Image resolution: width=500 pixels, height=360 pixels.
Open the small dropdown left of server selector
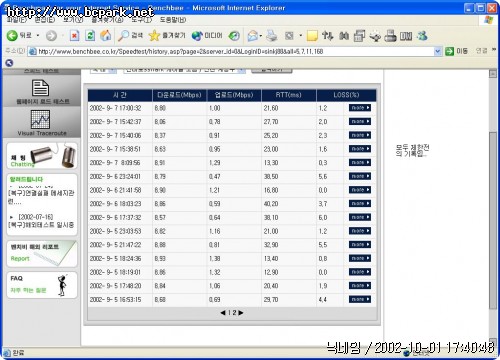[104, 70]
